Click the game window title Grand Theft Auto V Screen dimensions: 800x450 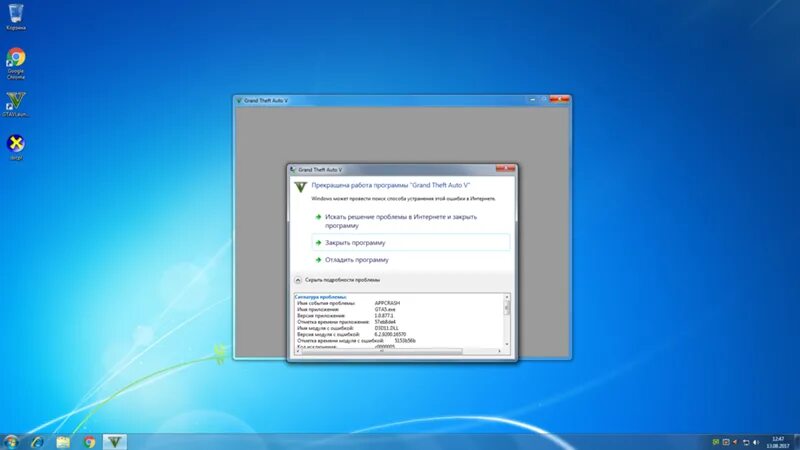click(x=266, y=101)
